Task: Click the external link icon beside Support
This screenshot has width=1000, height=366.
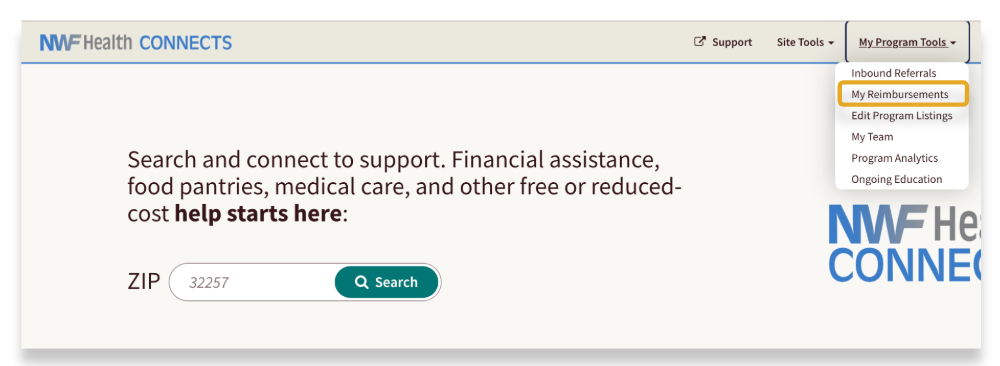Action: pyautogui.click(x=700, y=42)
